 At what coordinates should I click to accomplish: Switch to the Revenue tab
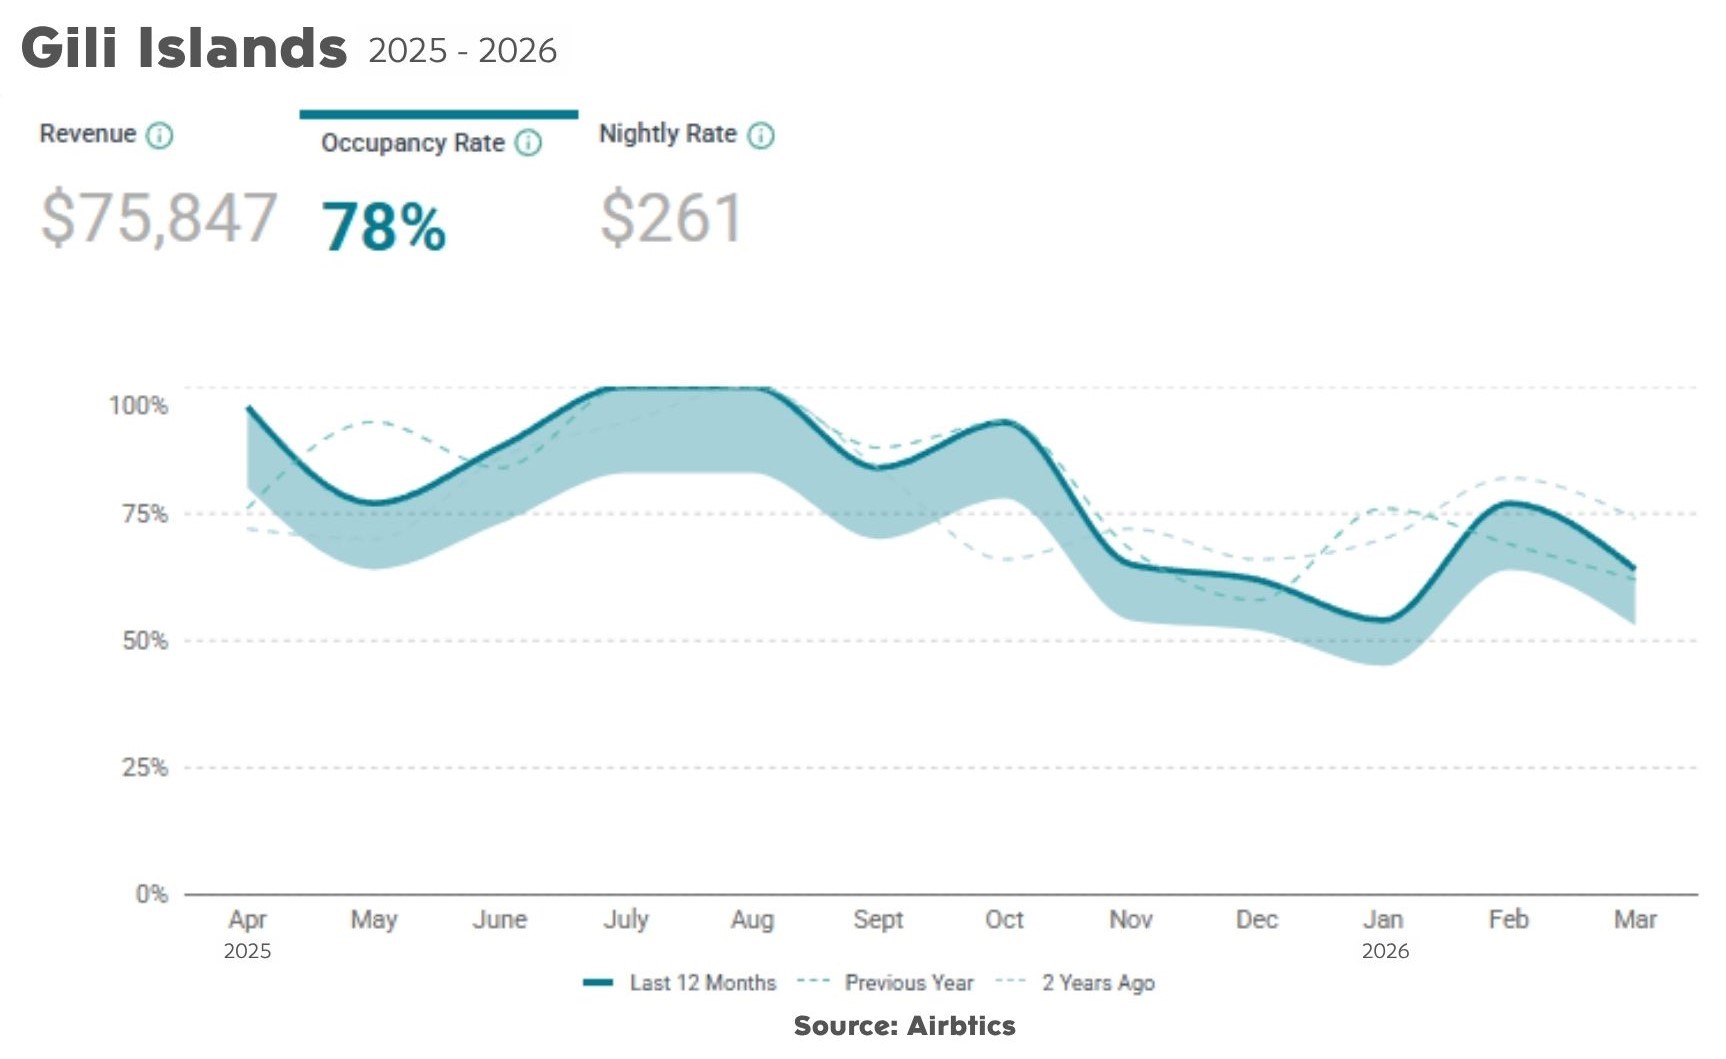pyautogui.click(x=87, y=134)
